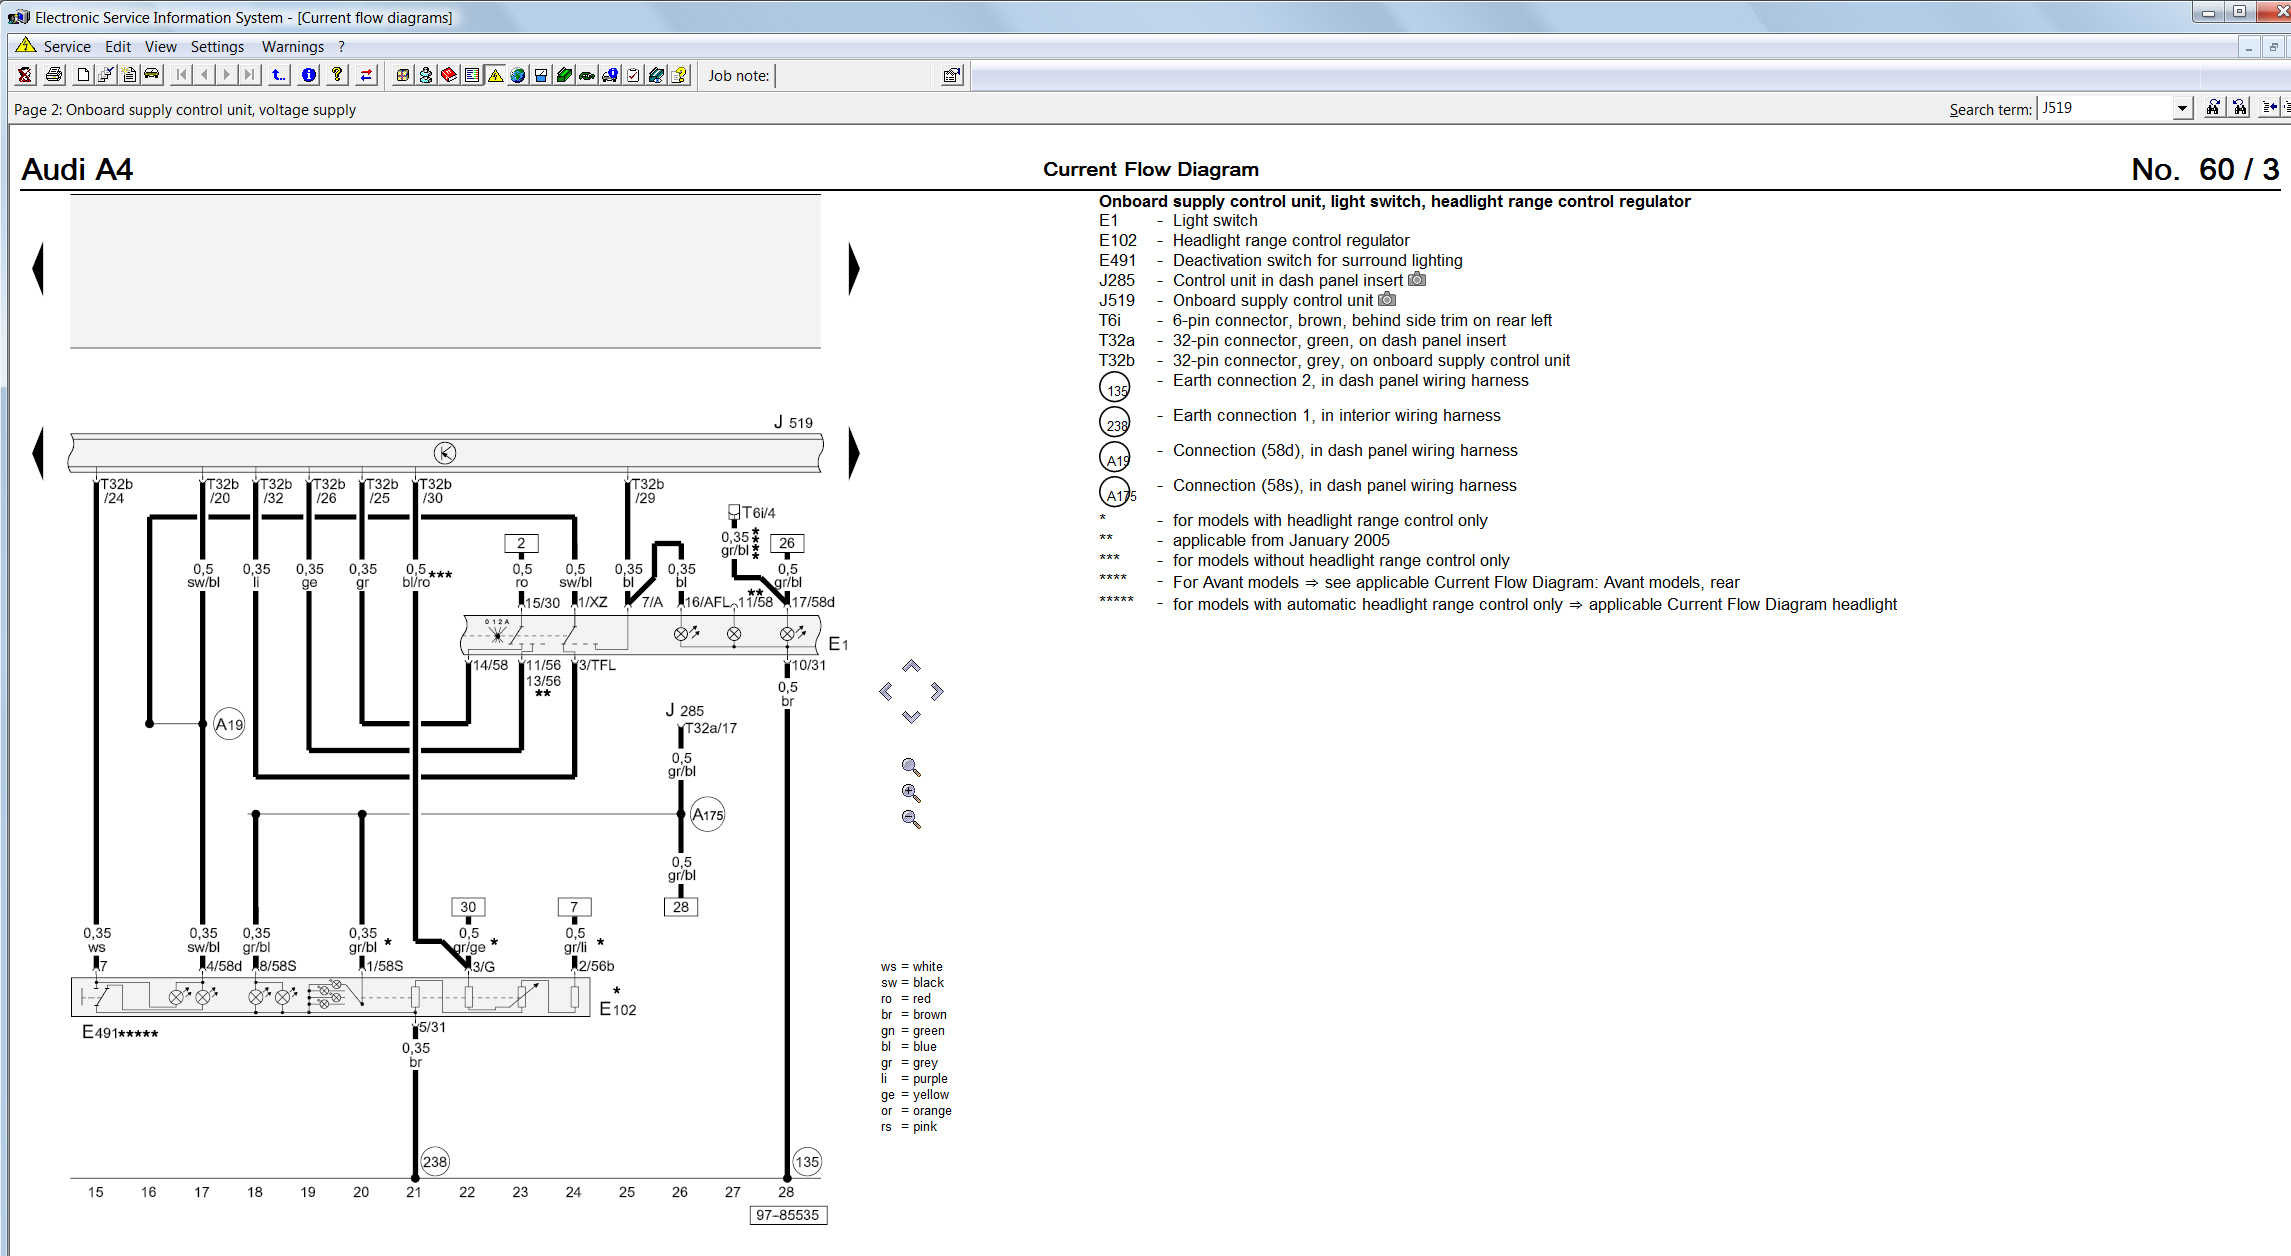Screen dimensions: 2291x1256
Task: Click the zoom in magnifier icon
Action: tap(910, 793)
